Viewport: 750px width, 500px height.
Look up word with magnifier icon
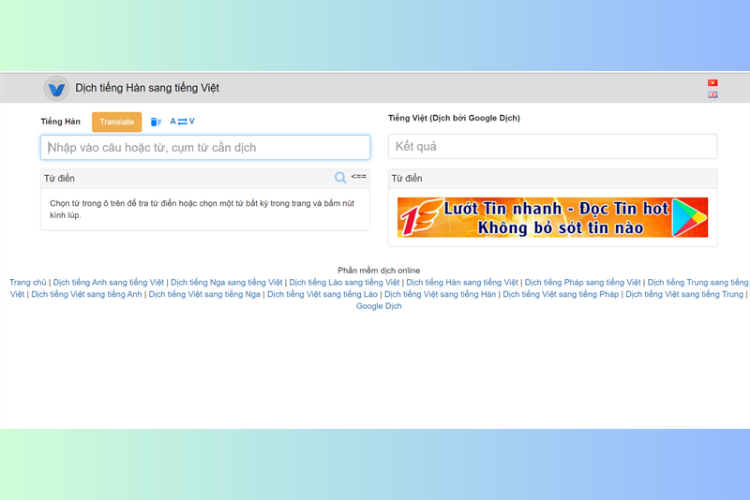click(x=340, y=178)
